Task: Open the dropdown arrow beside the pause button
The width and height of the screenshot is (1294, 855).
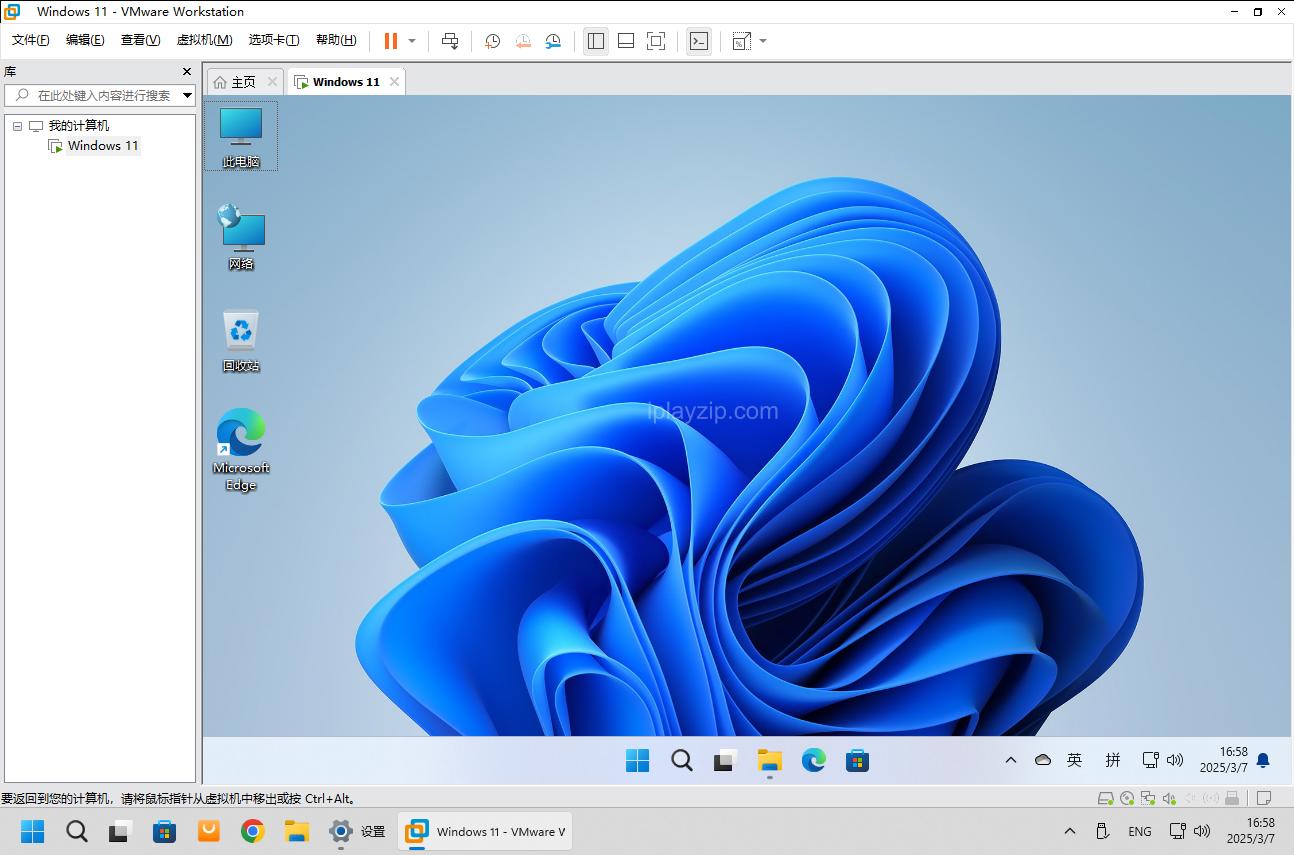Action: click(412, 41)
